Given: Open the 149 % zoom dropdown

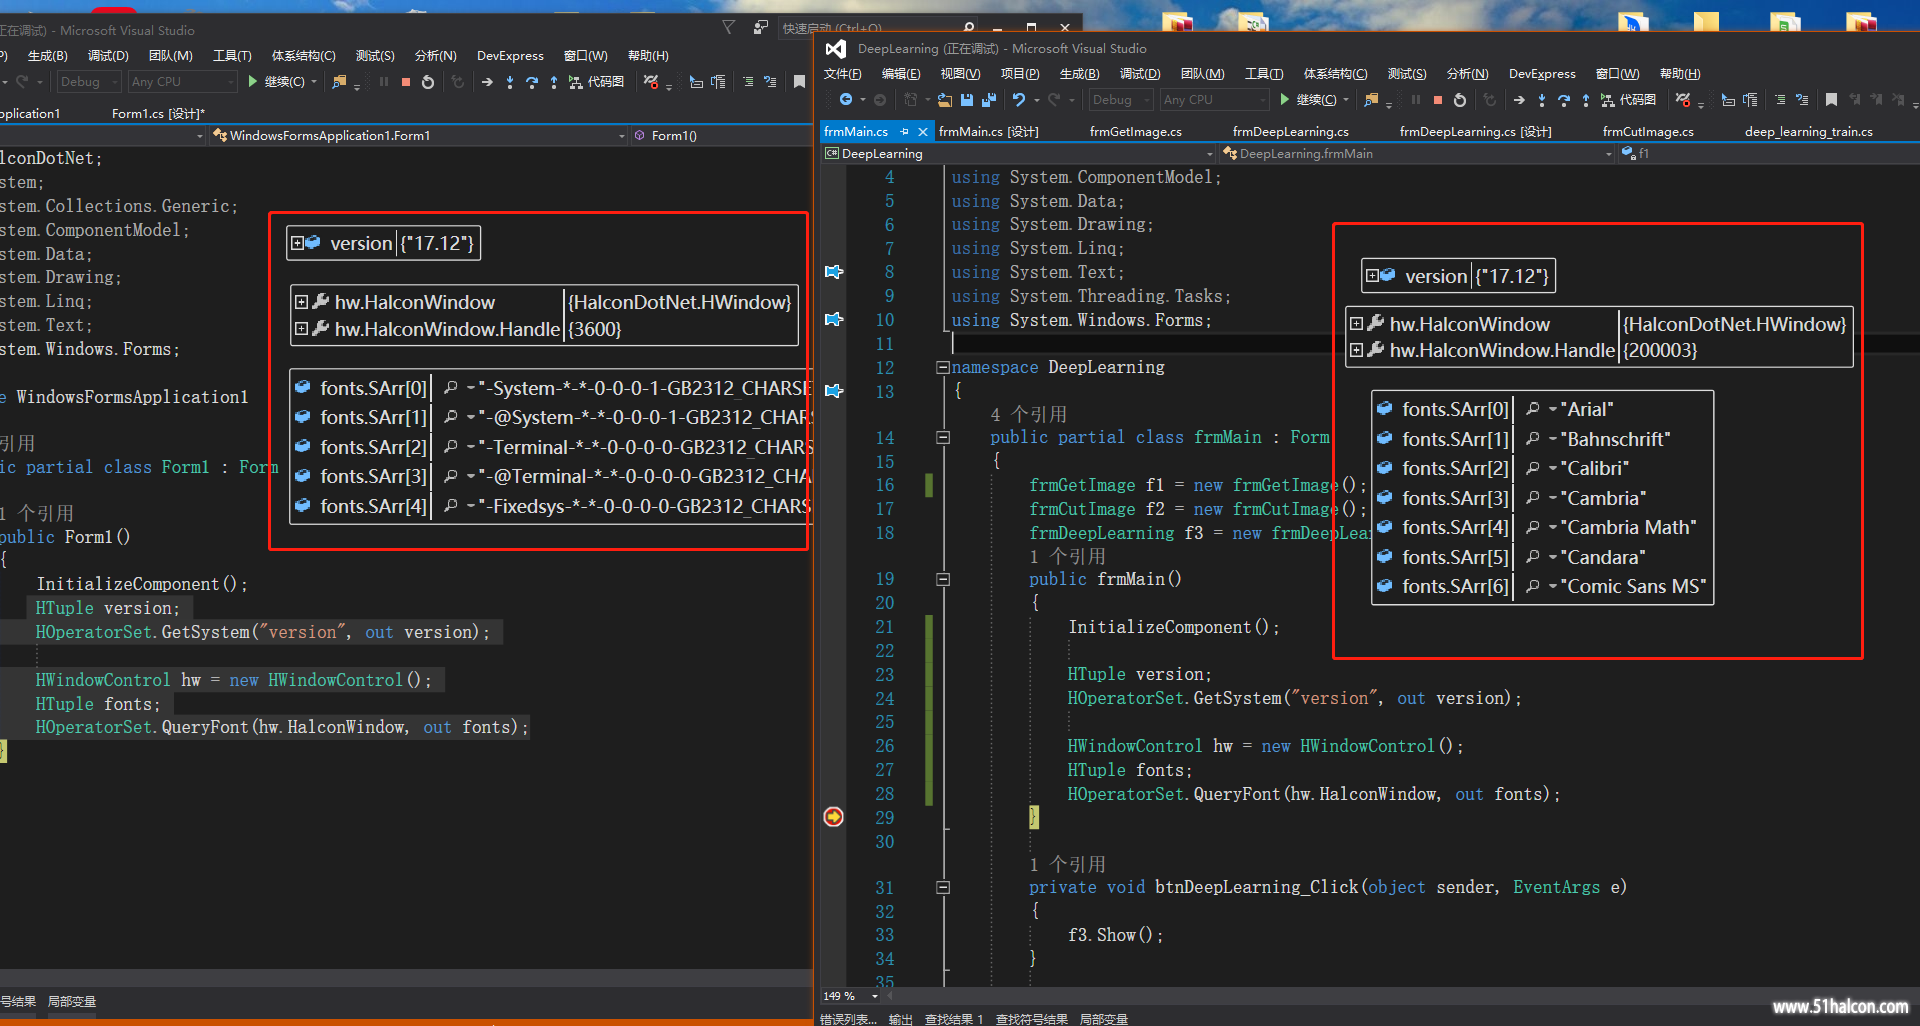Looking at the screenshot, I should coord(874,996).
